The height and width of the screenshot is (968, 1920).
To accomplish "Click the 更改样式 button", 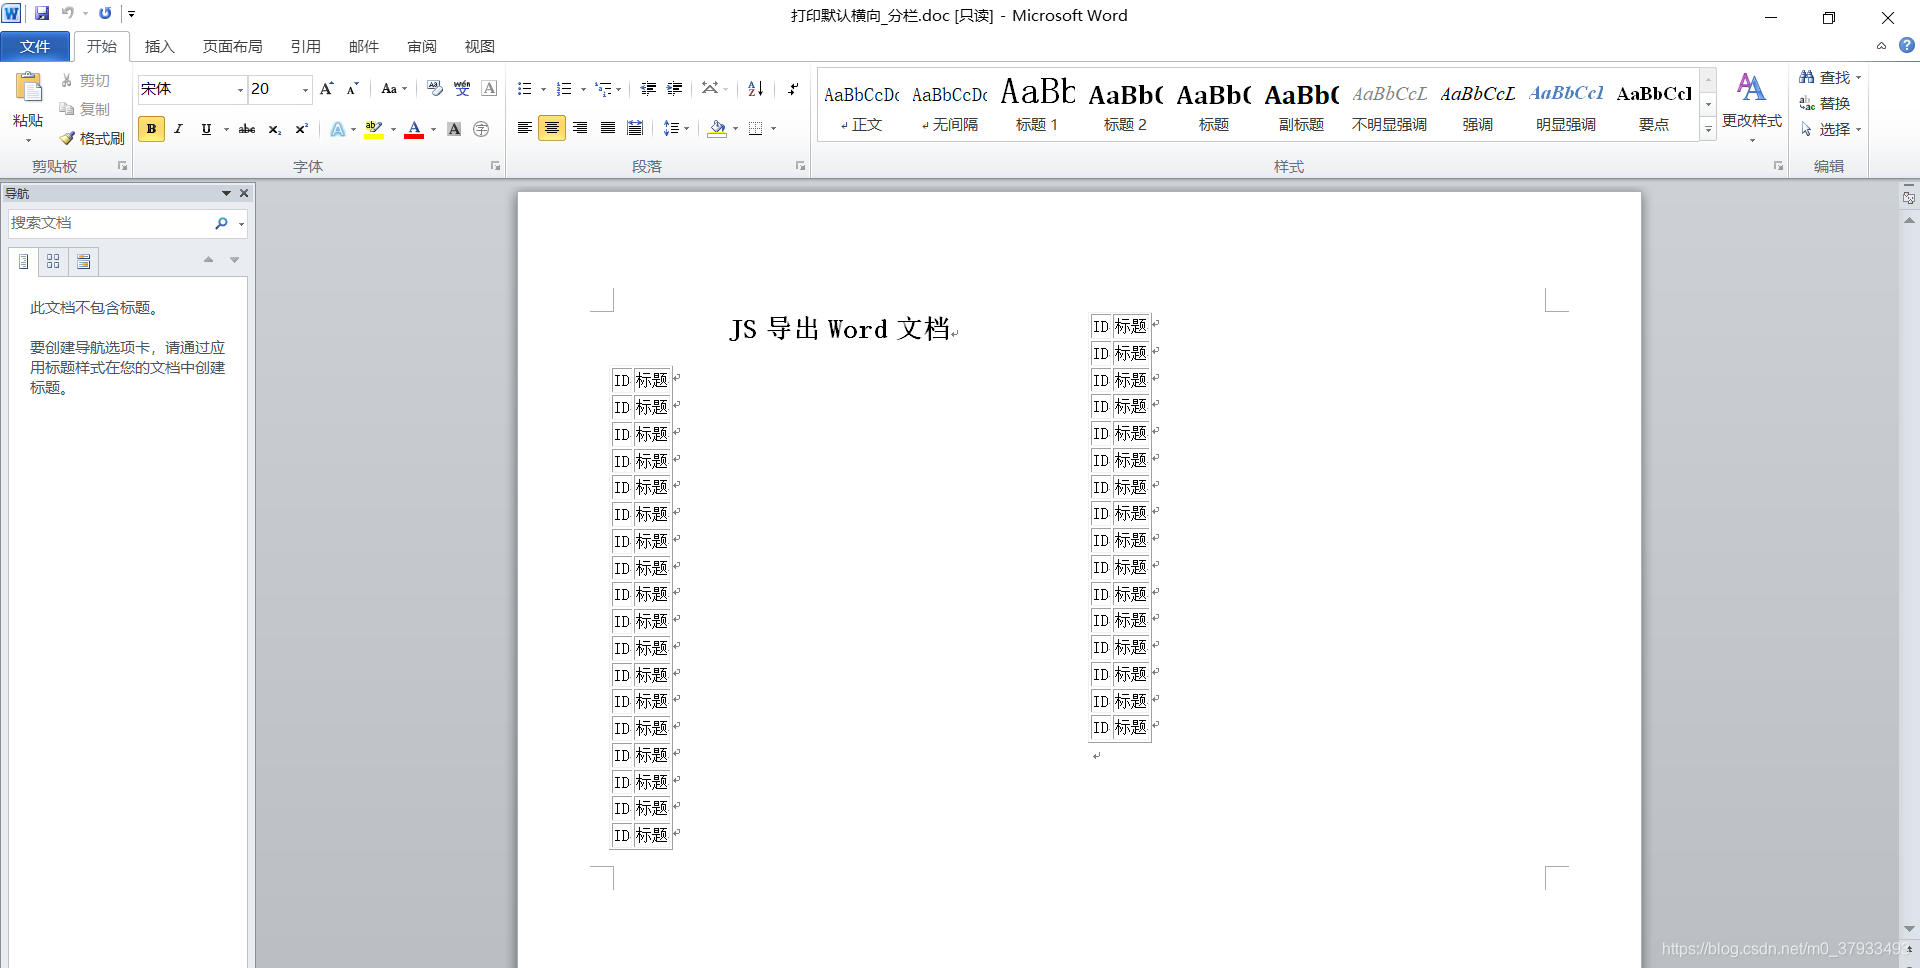I will coord(1751,105).
